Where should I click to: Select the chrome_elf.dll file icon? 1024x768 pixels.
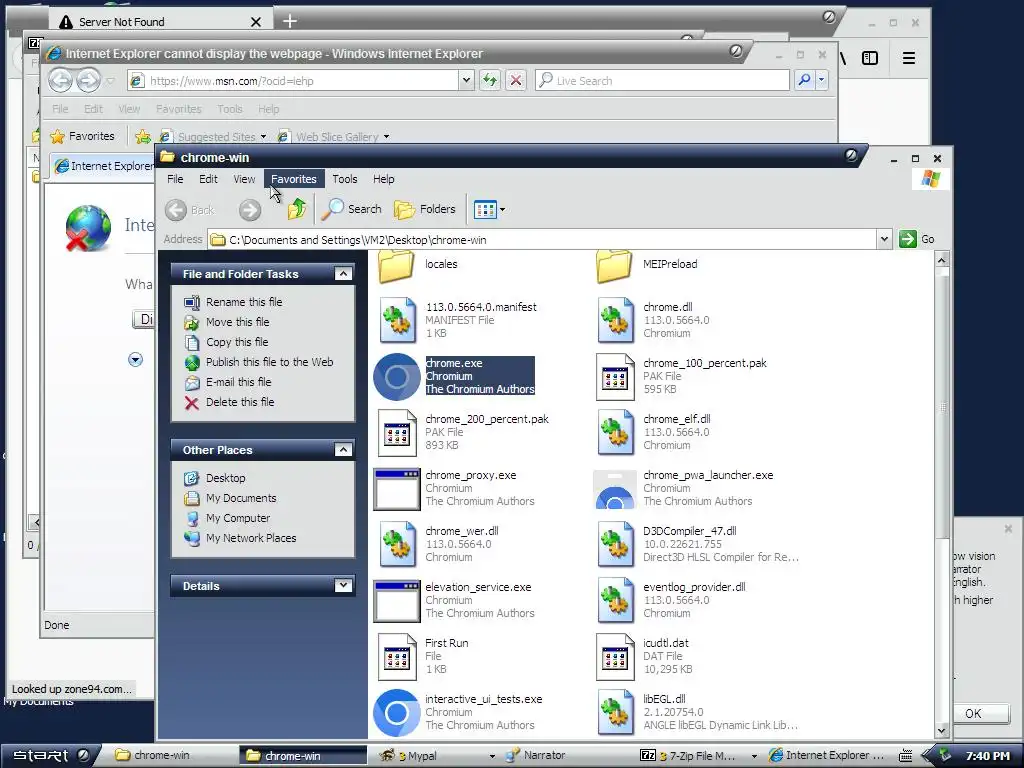[x=615, y=432]
